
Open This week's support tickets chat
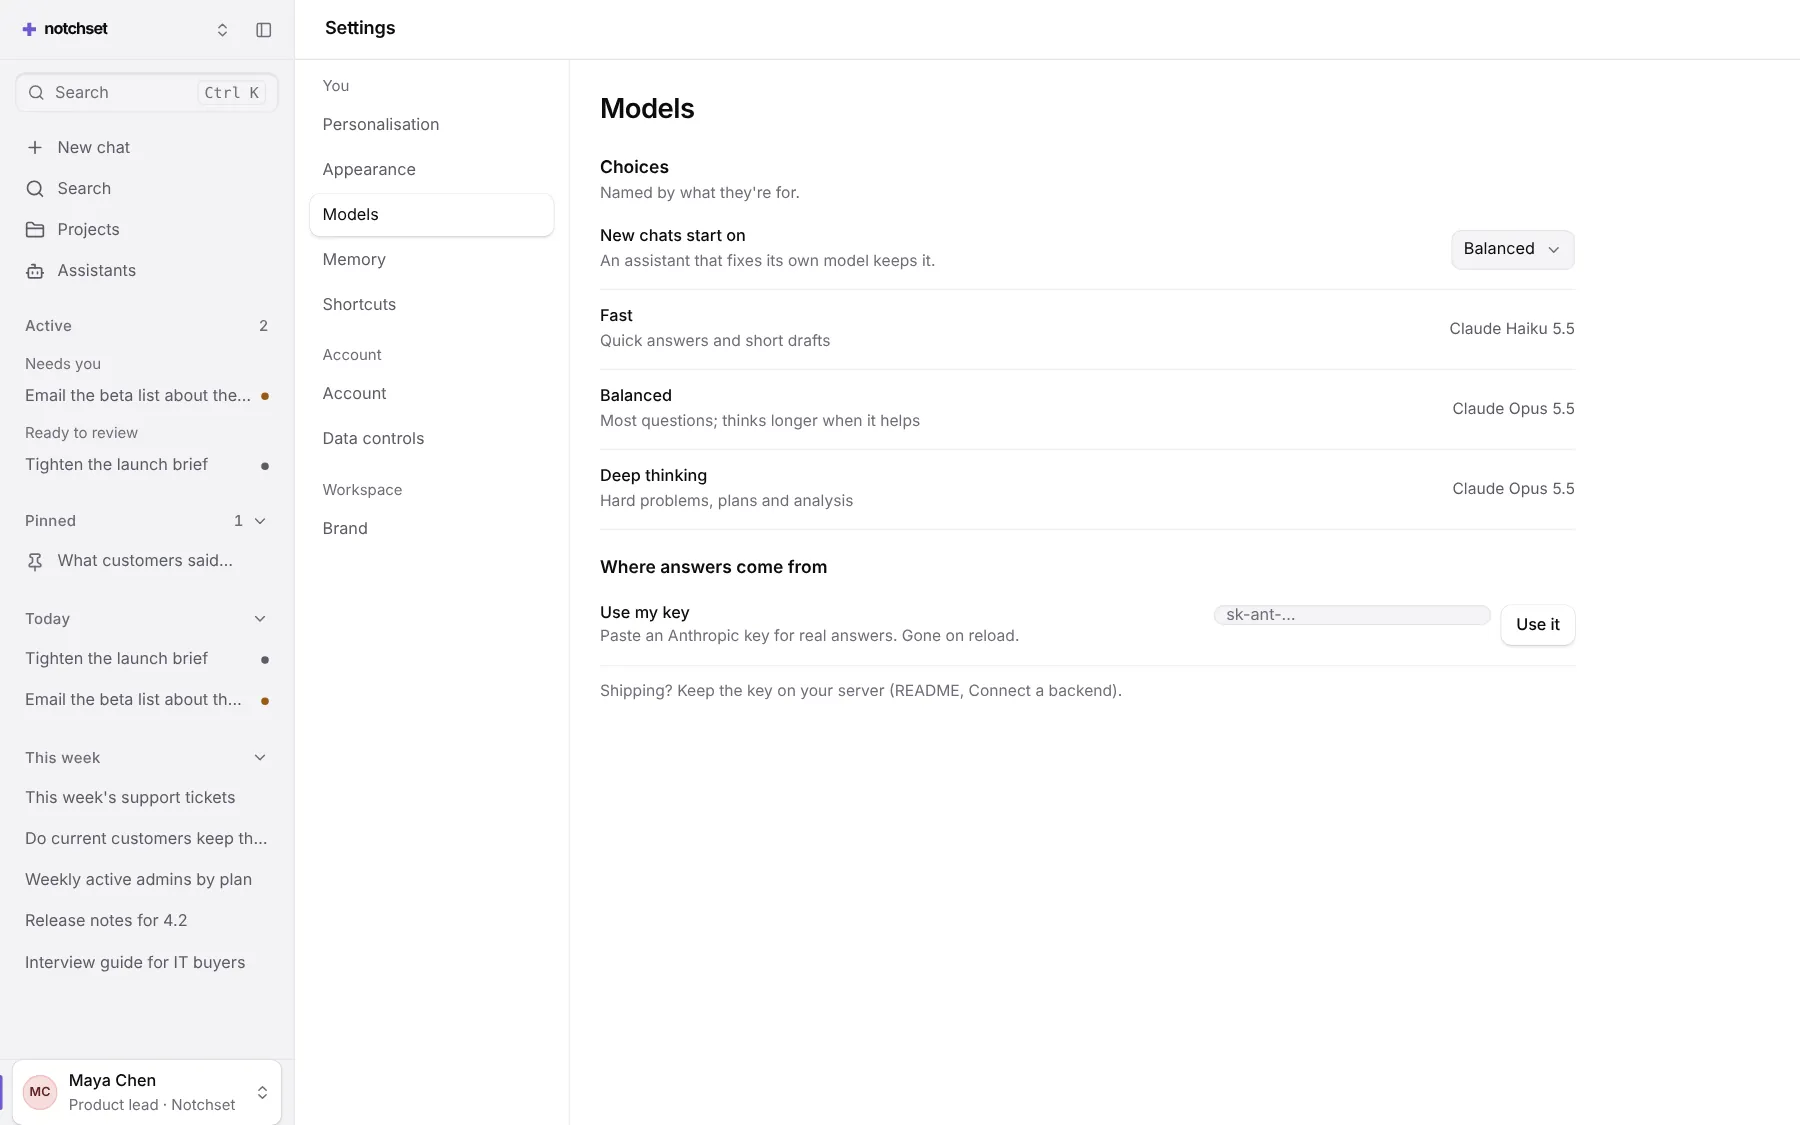[x=147, y=798]
